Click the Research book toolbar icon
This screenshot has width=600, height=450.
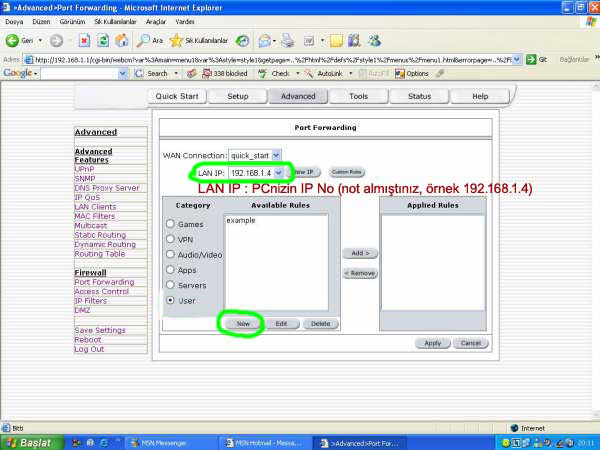[x=354, y=40]
